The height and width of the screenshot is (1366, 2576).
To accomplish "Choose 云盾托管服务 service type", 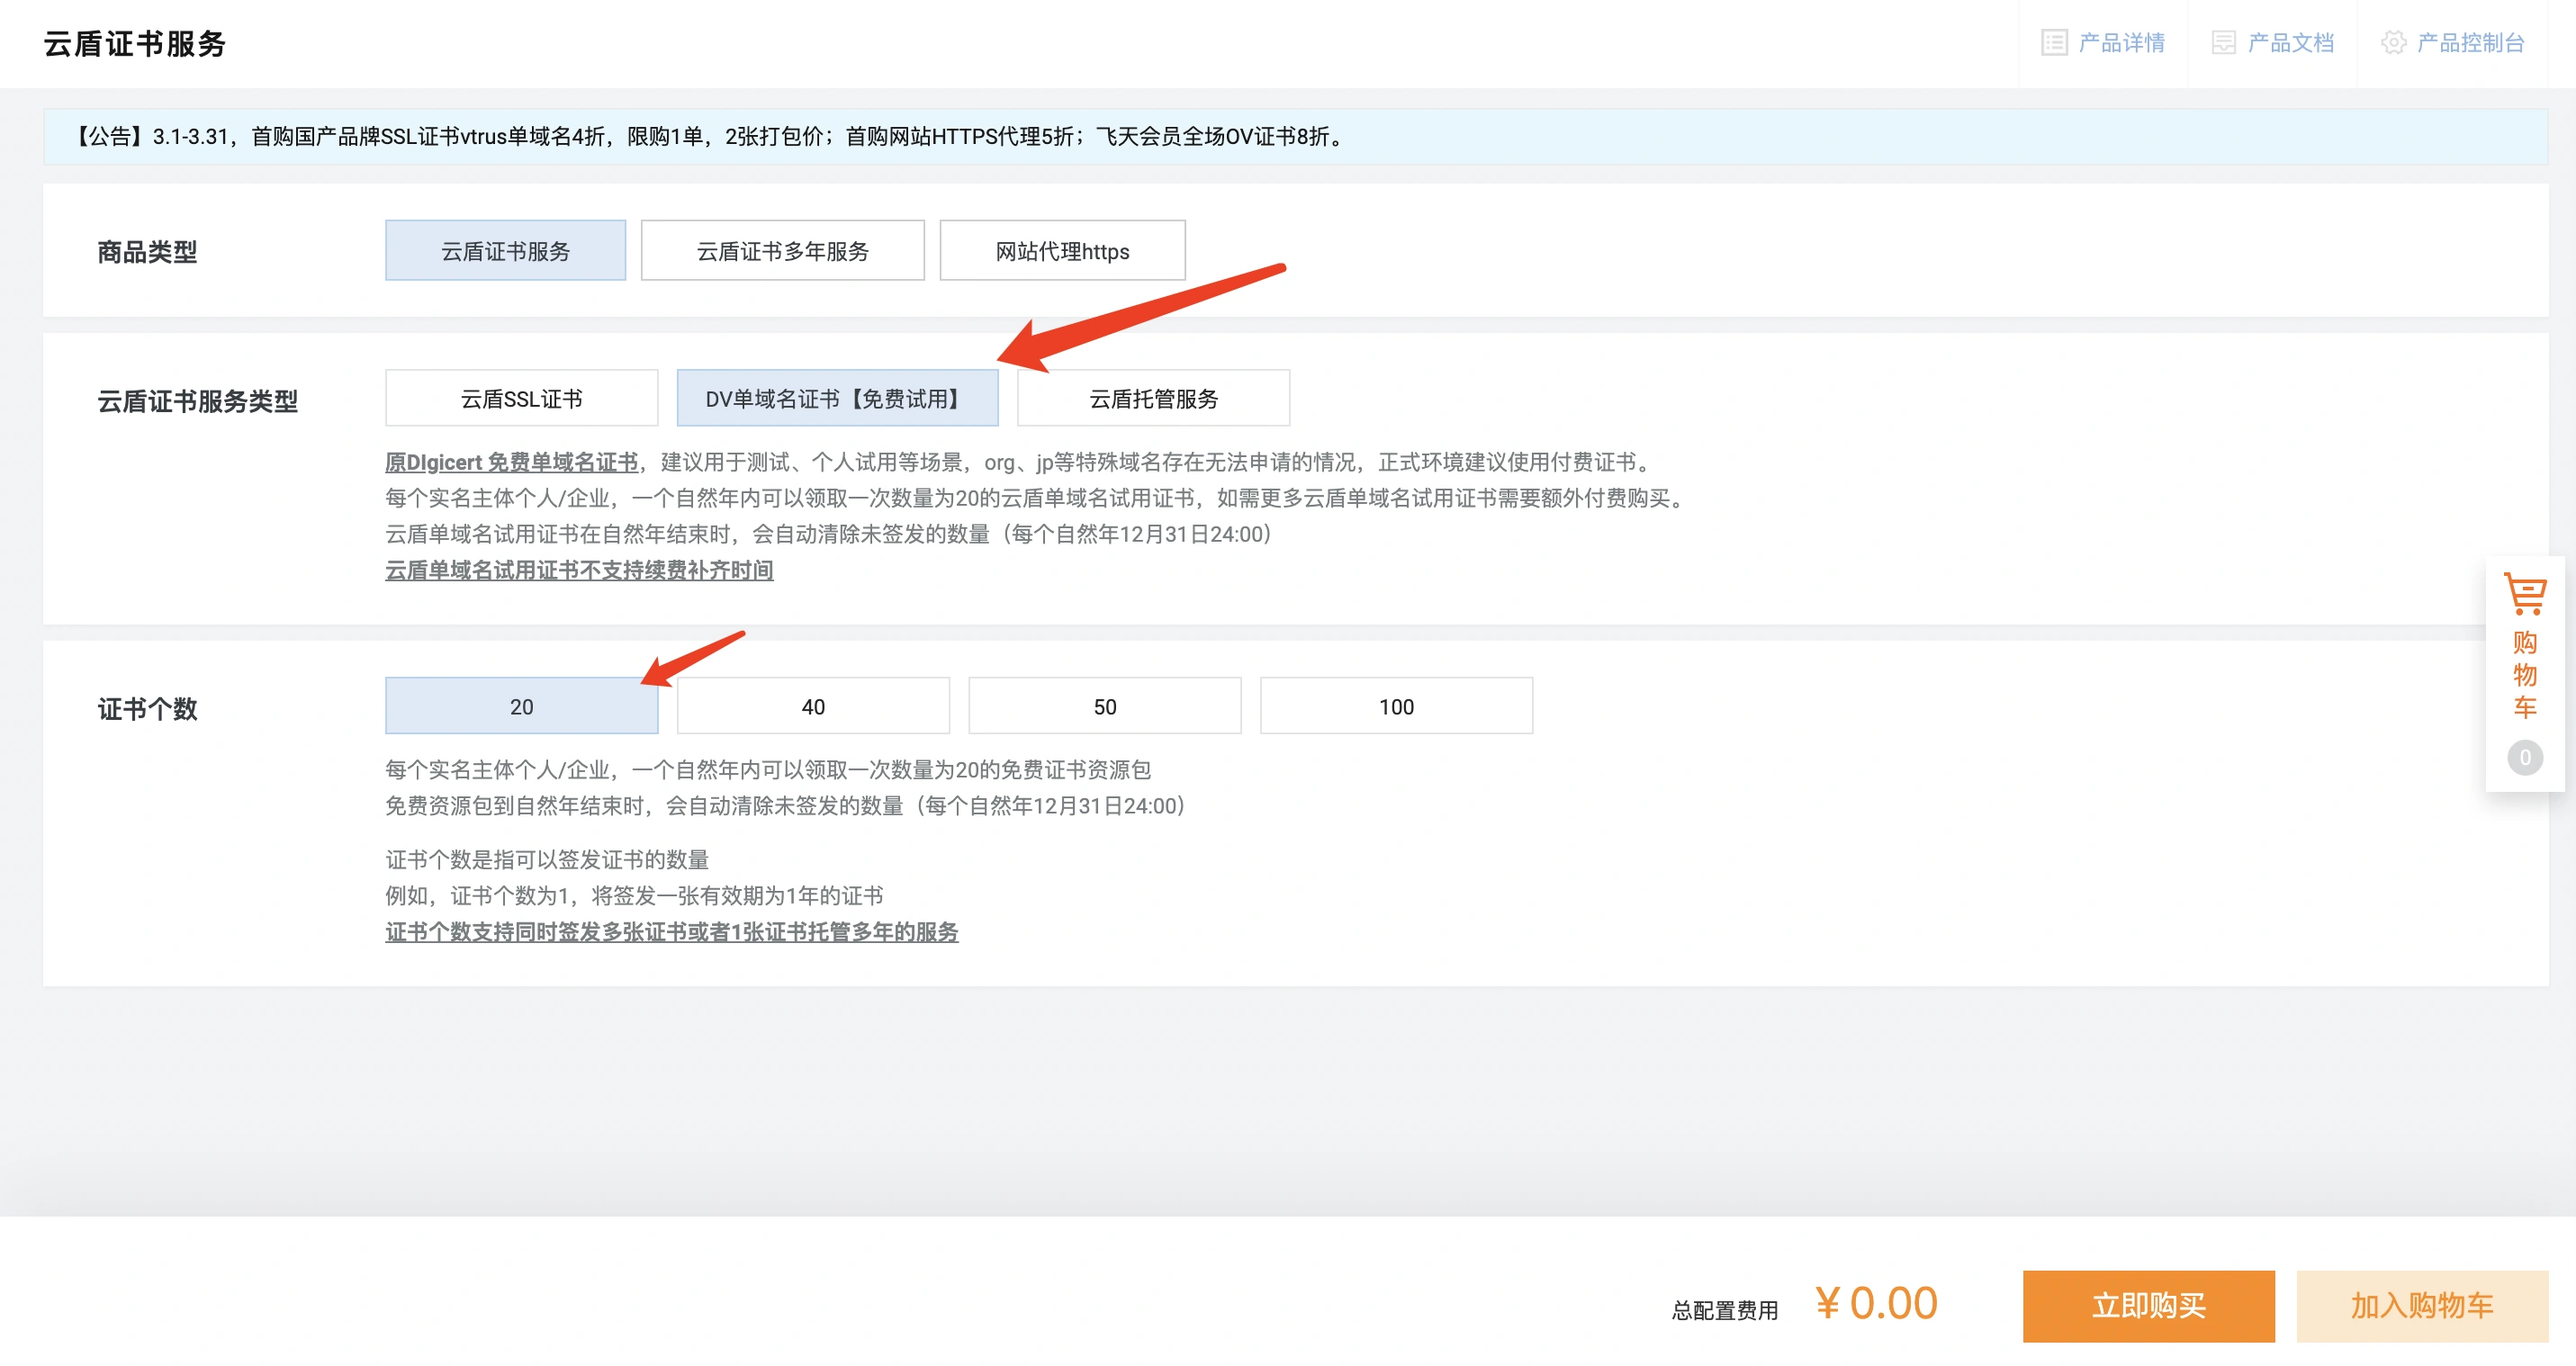I will tap(1153, 399).
